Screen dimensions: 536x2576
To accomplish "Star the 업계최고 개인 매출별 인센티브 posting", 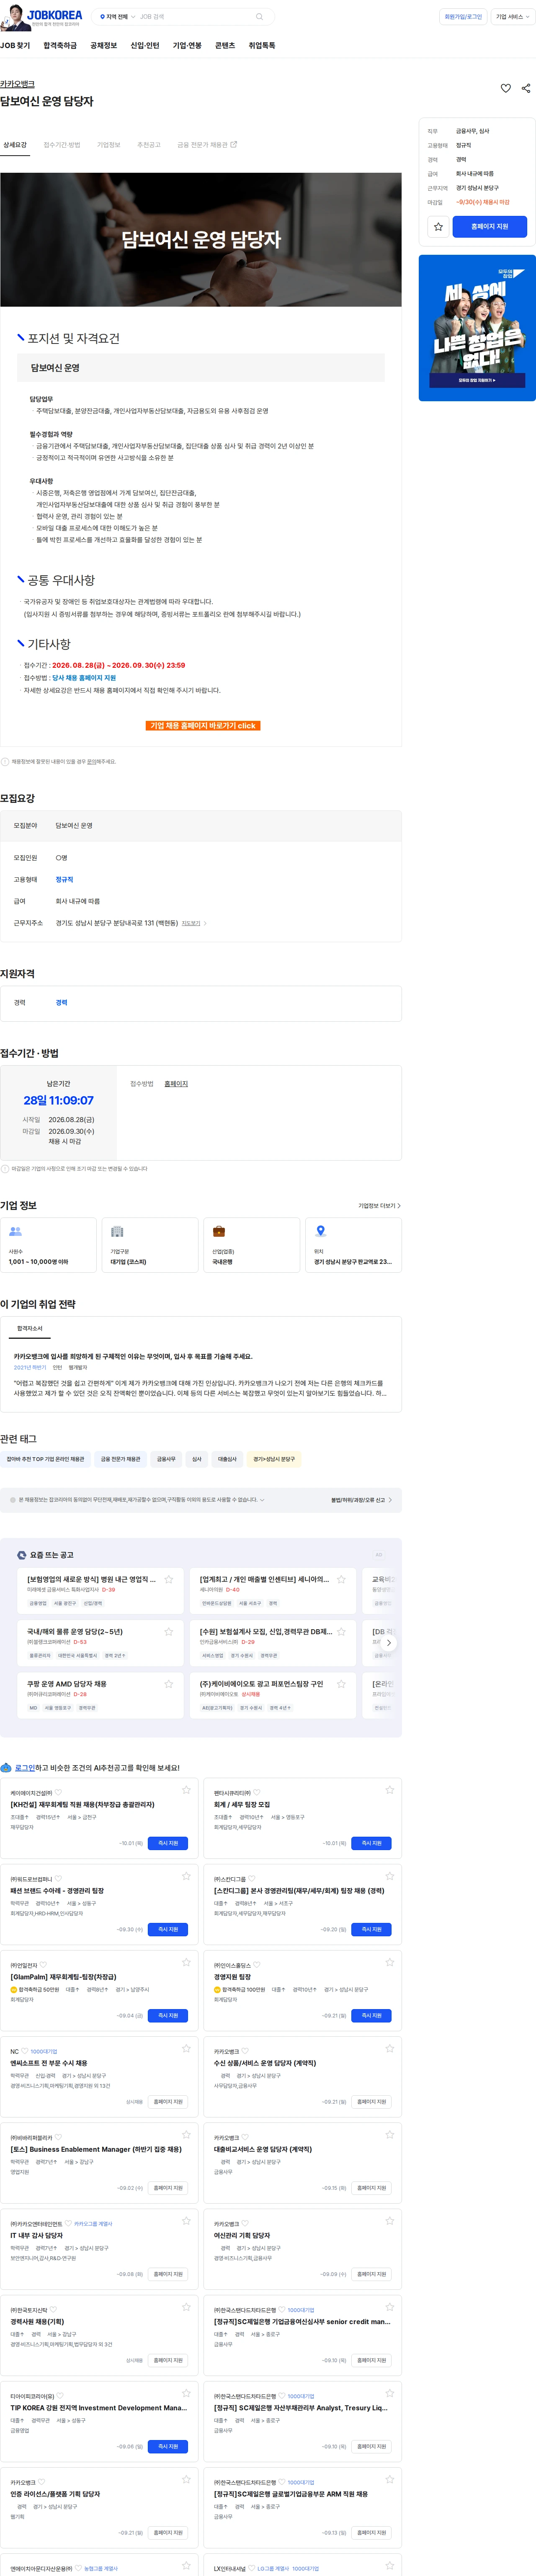I will coord(341,1580).
